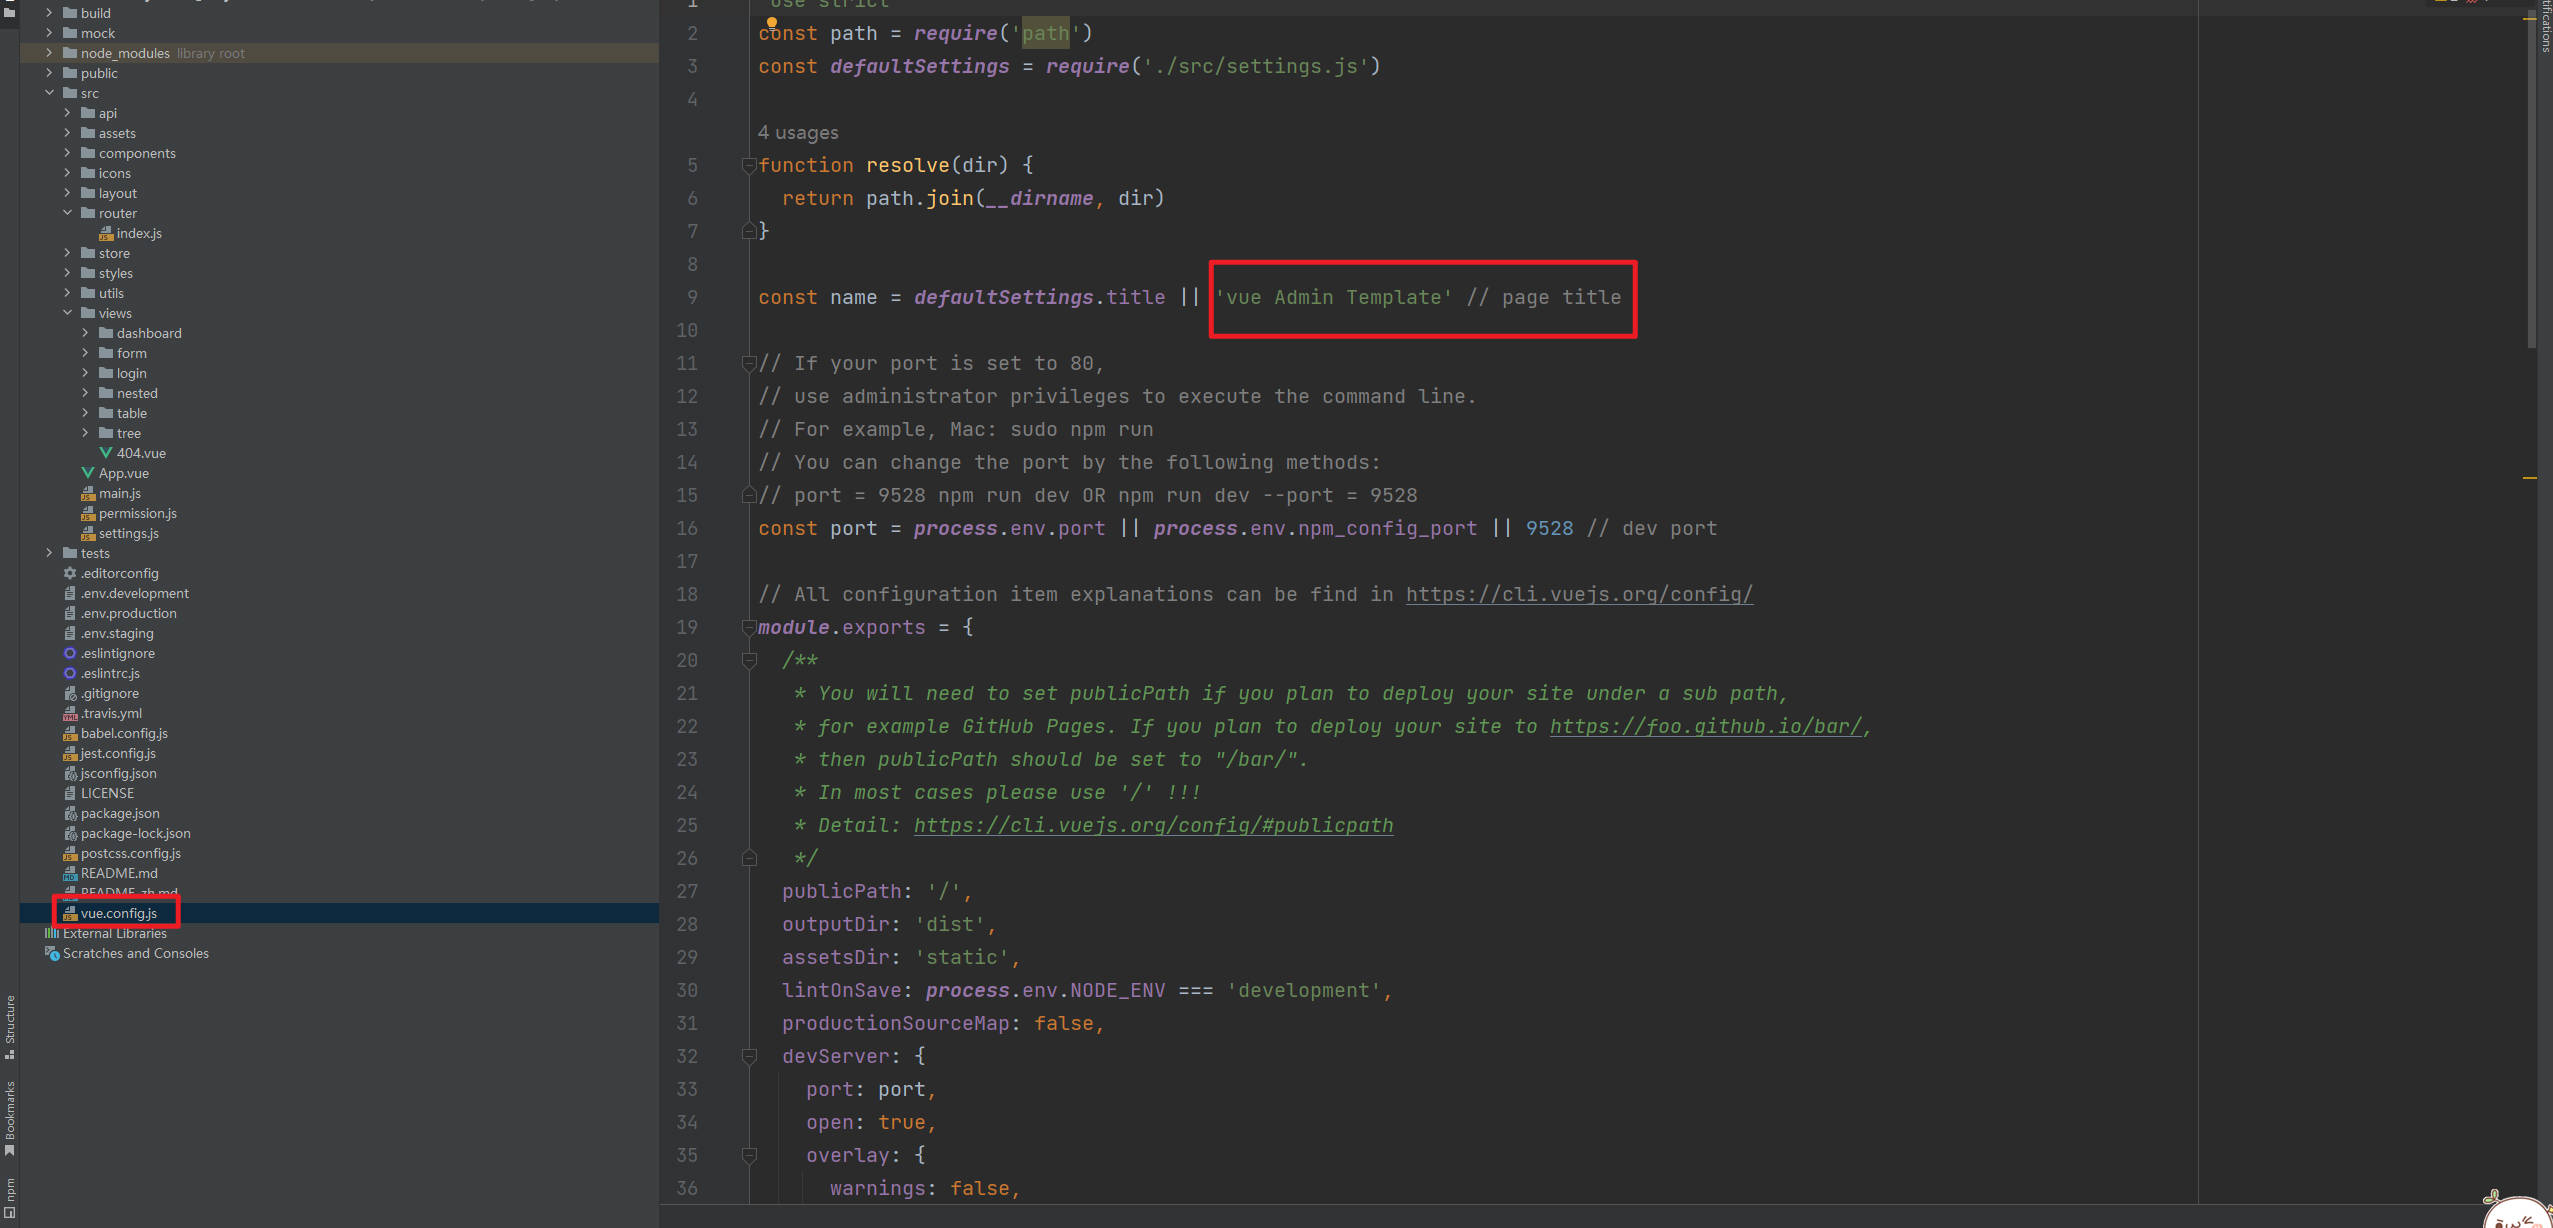Screen dimensions: 2553x1228
Task: Collapse the src folder
Action: pyautogui.click(x=49, y=93)
